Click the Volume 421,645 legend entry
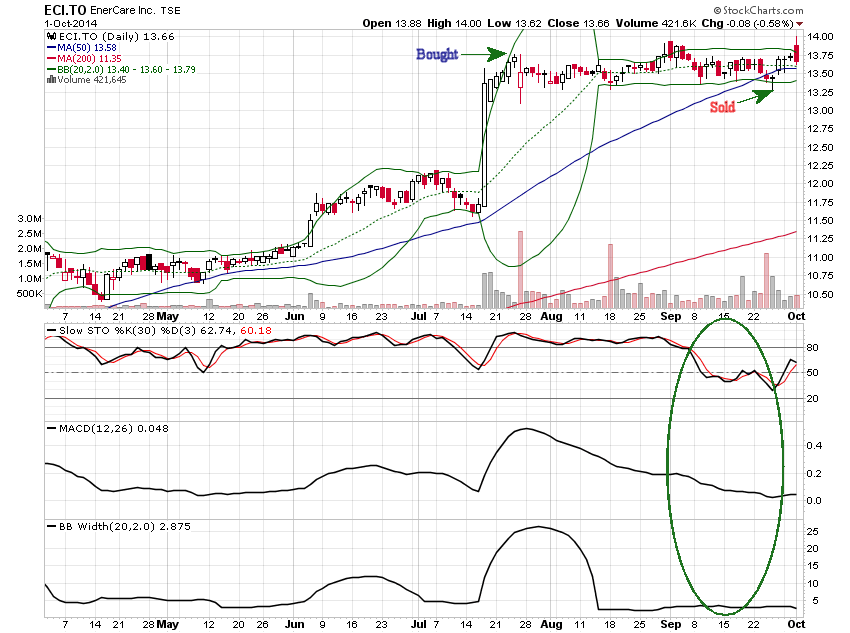The width and height of the screenshot is (850, 633). coord(87,80)
